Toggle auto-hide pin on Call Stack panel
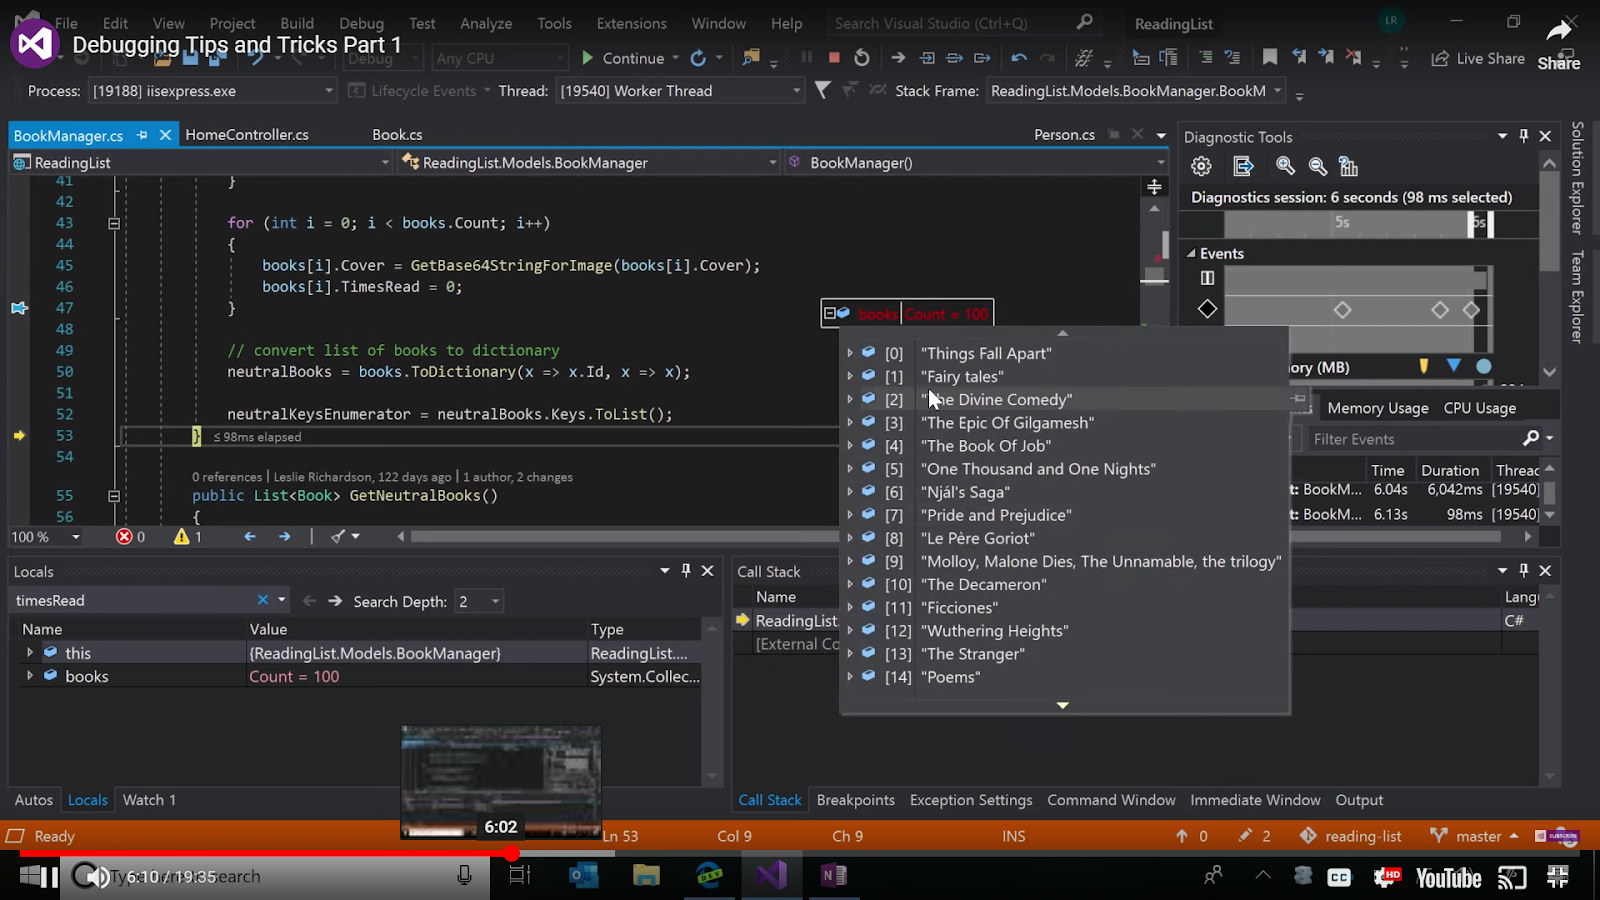 coord(1523,570)
